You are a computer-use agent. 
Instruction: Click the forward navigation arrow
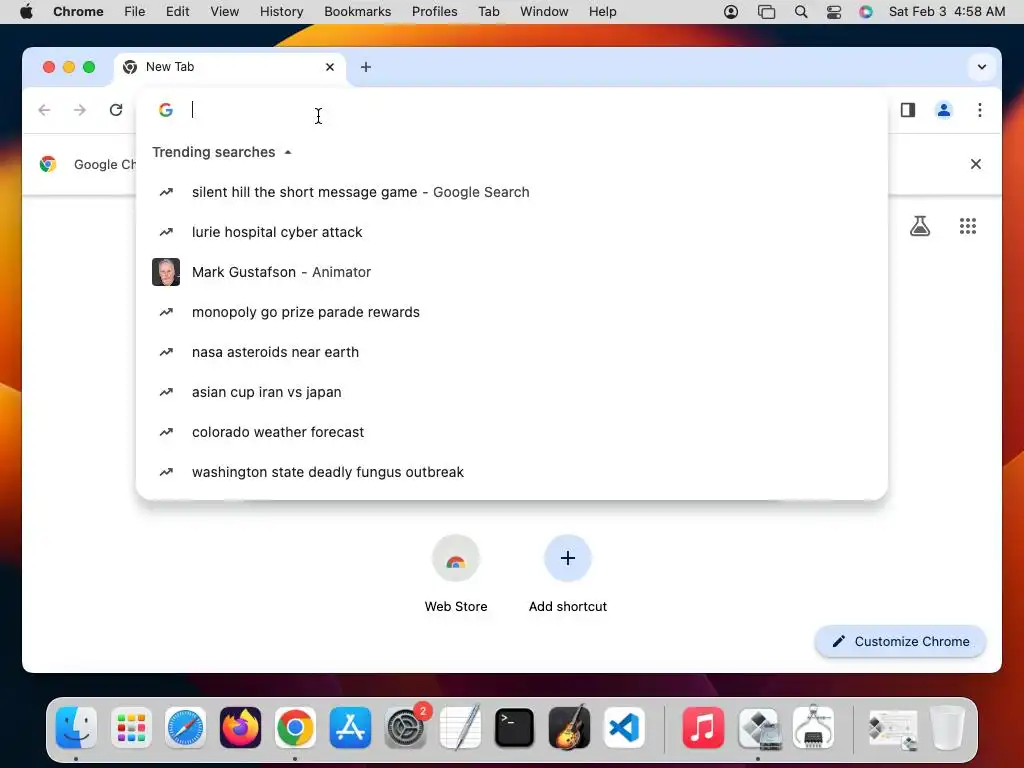[80, 110]
